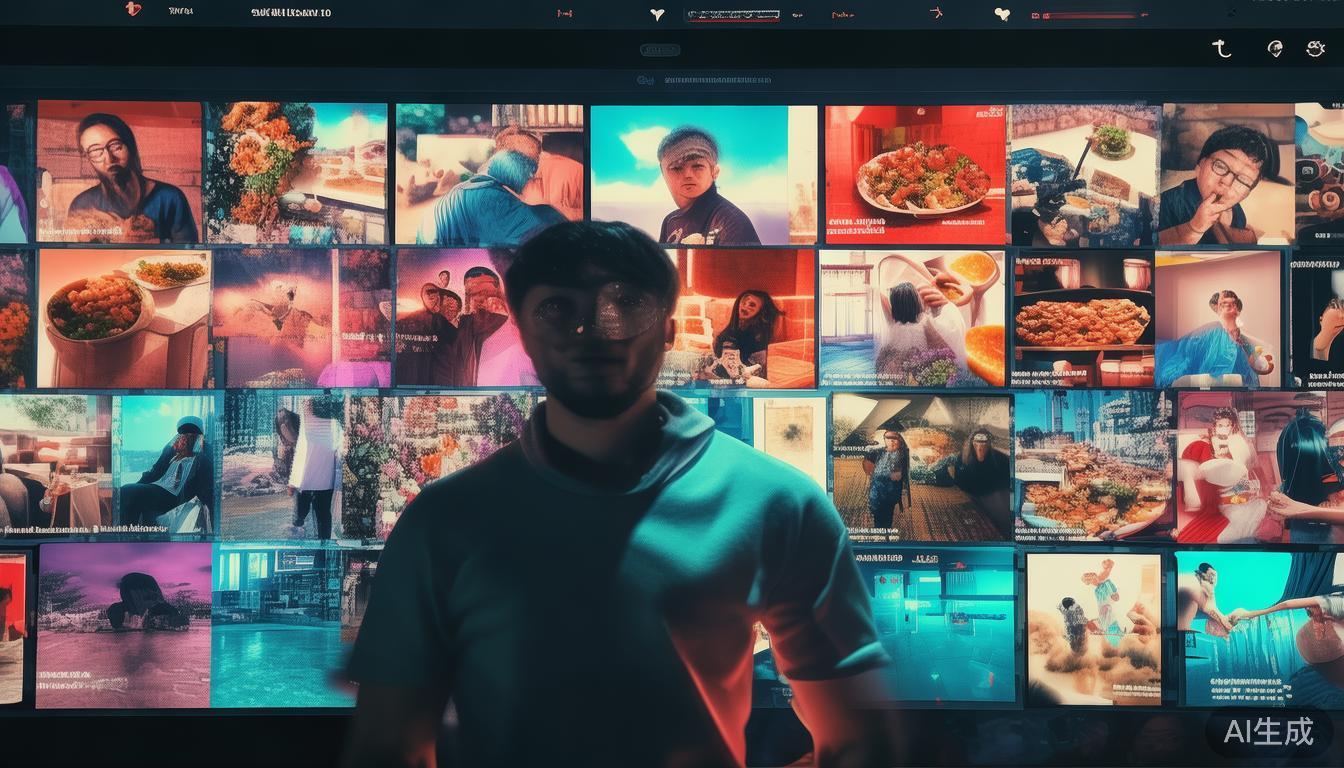Viewport: 1344px width, 768px height.
Task: Adjust the red slider bar in top bar
Action: point(1090,15)
